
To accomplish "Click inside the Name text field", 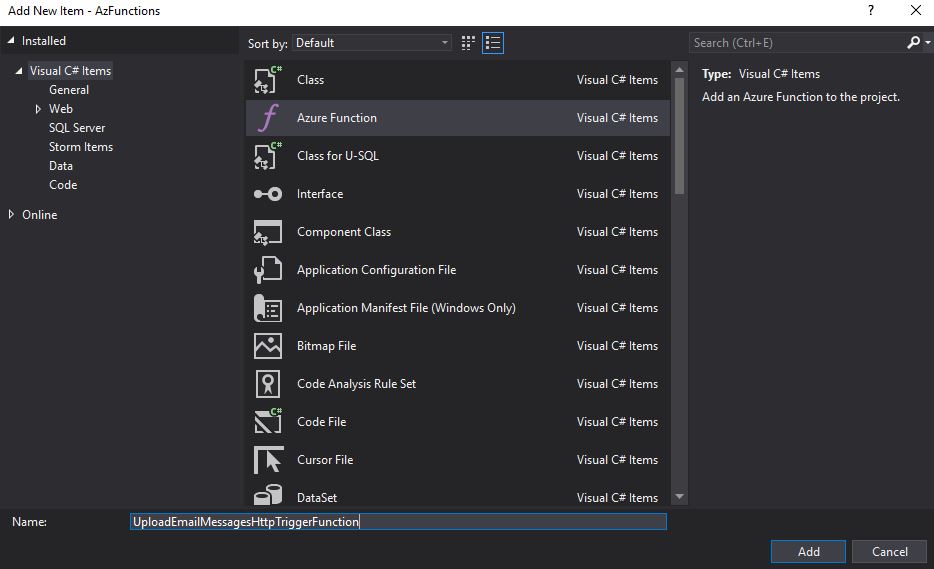I will 398,522.
